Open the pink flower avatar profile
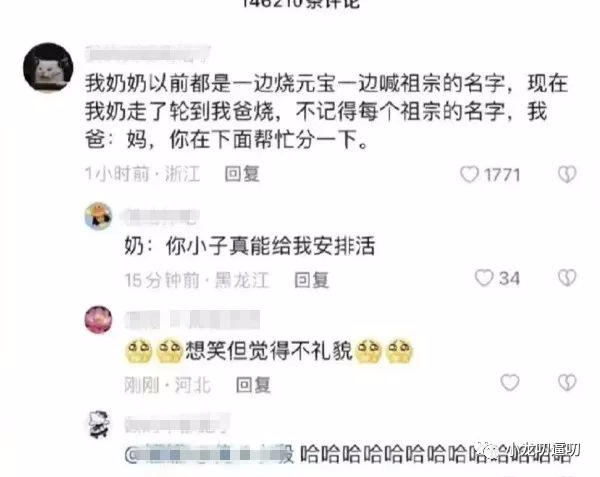 click(x=98, y=319)
